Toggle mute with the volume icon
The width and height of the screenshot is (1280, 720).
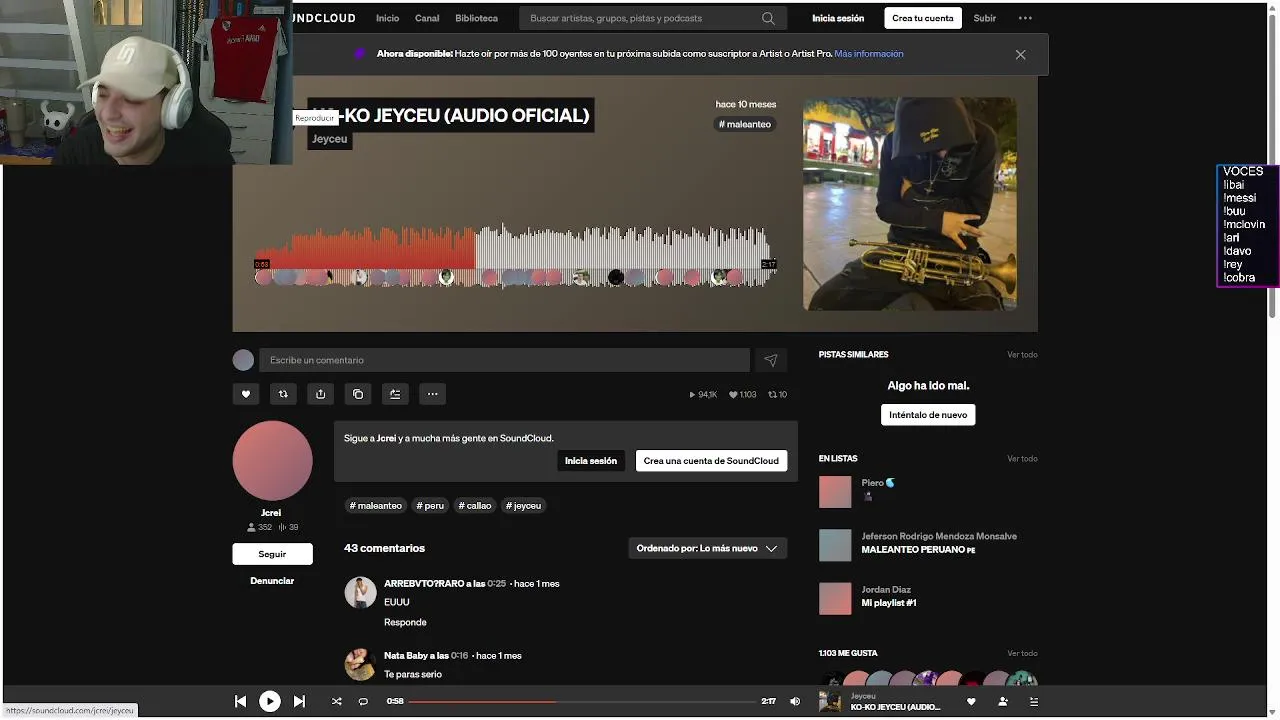795,702
